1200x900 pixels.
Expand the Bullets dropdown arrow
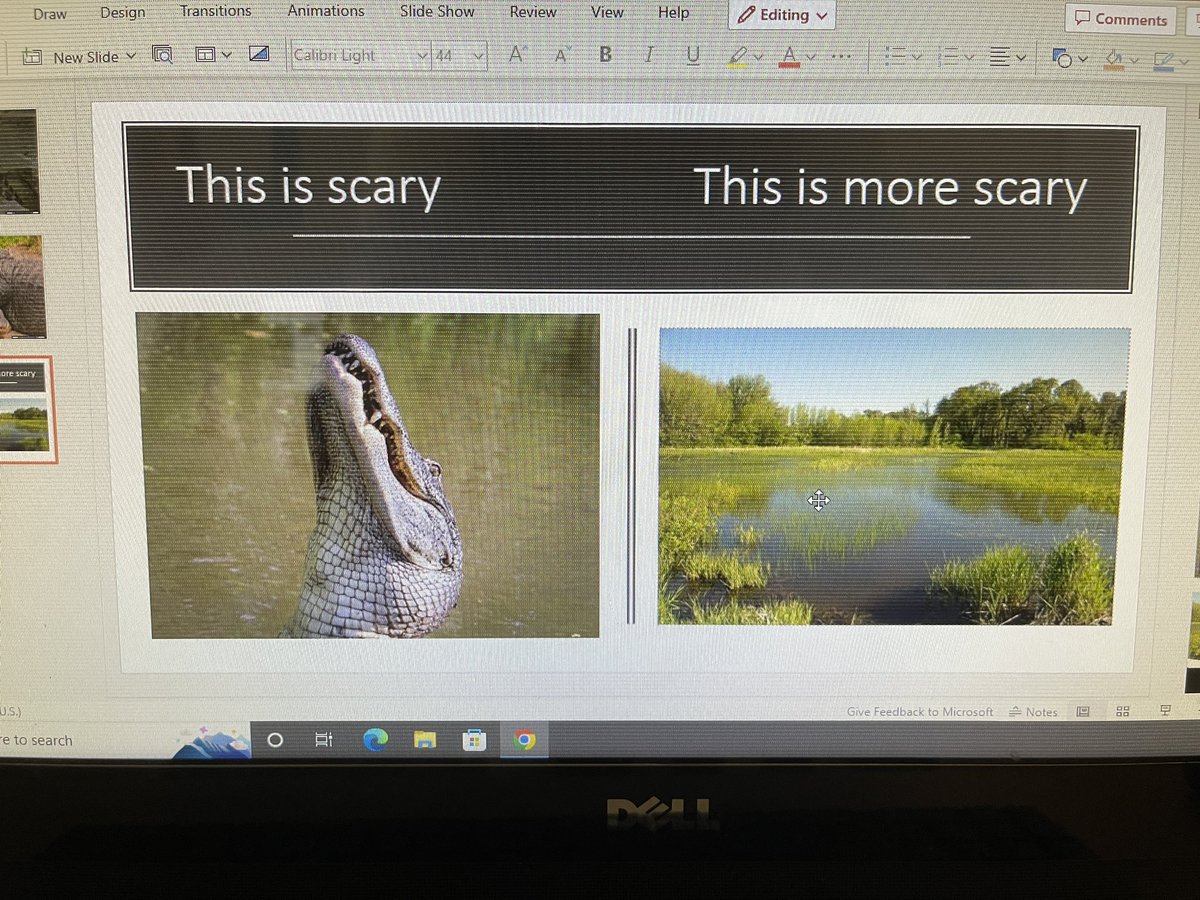pos(915,59)
